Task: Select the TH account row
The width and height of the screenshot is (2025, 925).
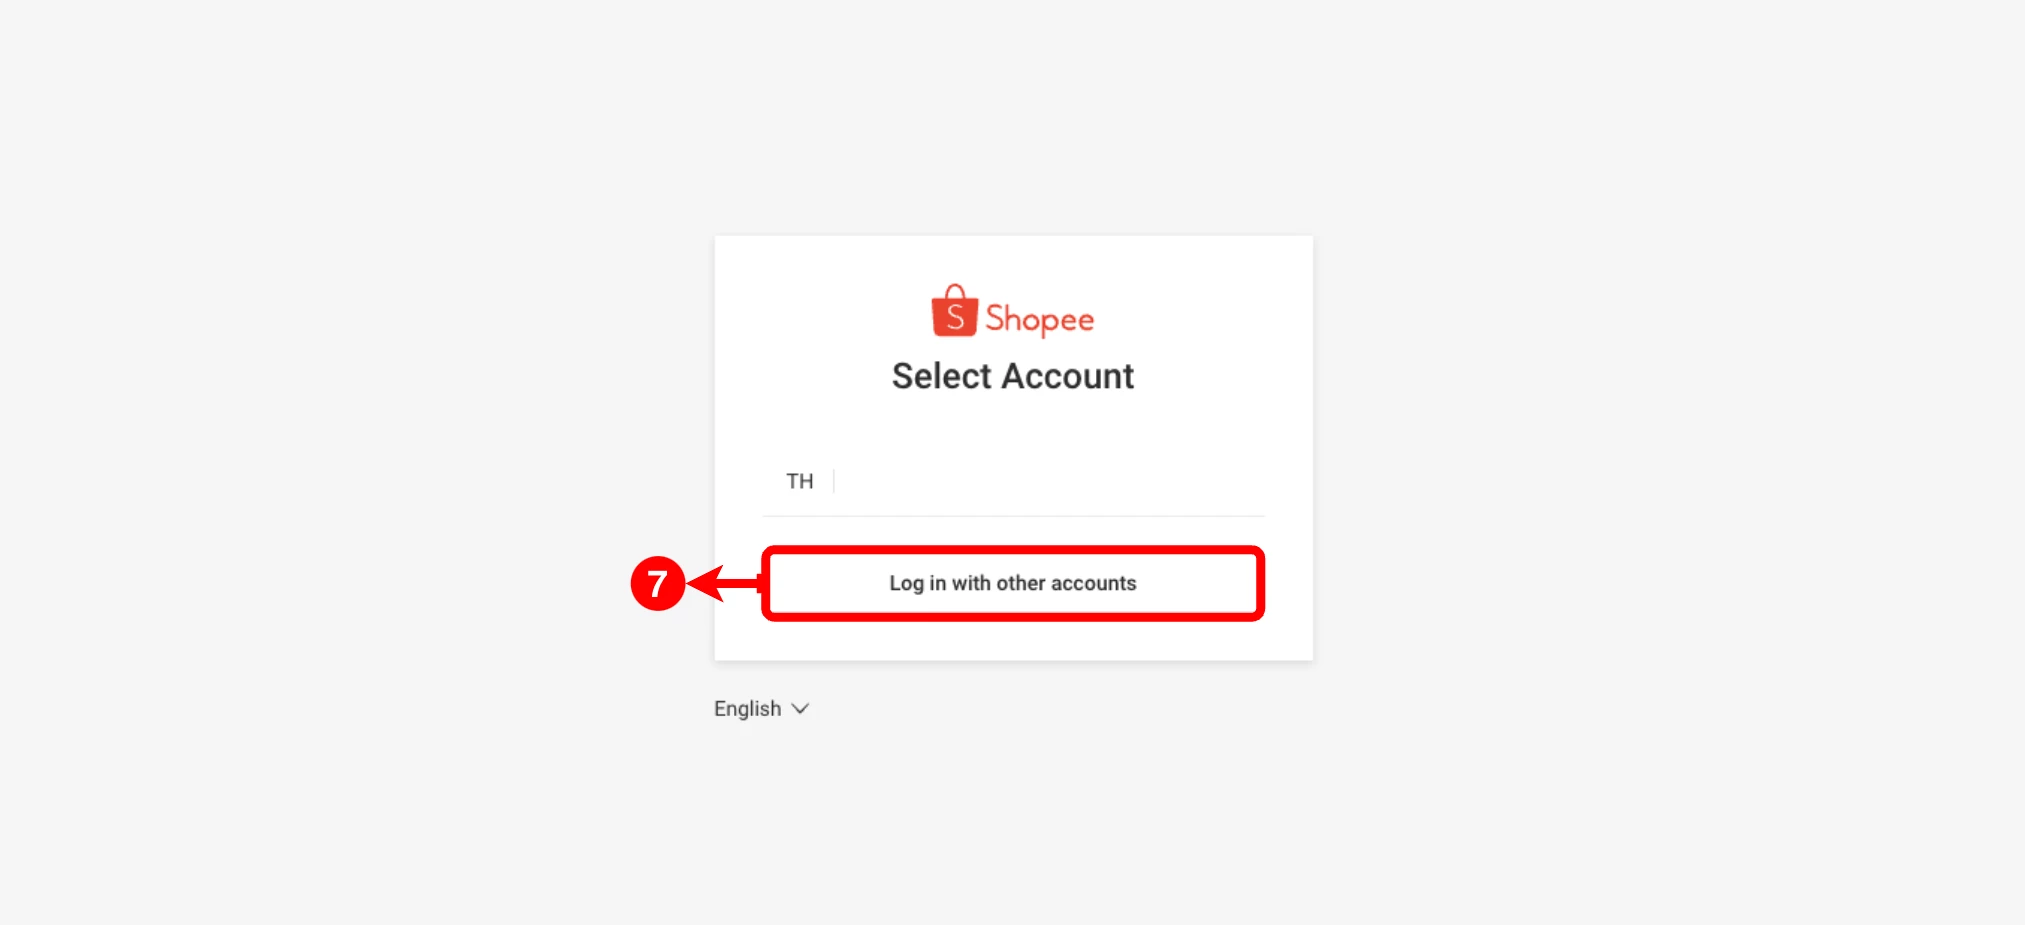Action: click(1013, 481)
